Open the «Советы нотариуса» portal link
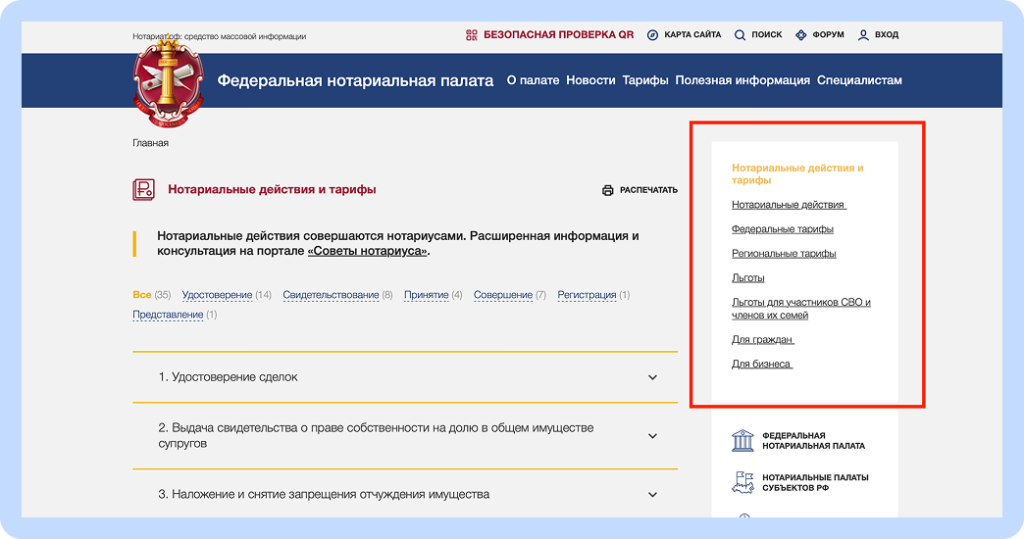Viewport: 1024px width, 539px height. point(368,251)
